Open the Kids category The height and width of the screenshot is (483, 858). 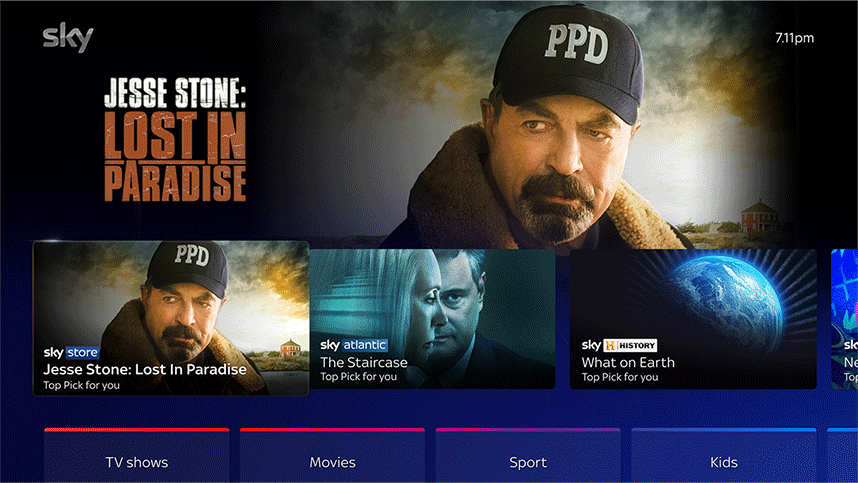pos(724,456)
